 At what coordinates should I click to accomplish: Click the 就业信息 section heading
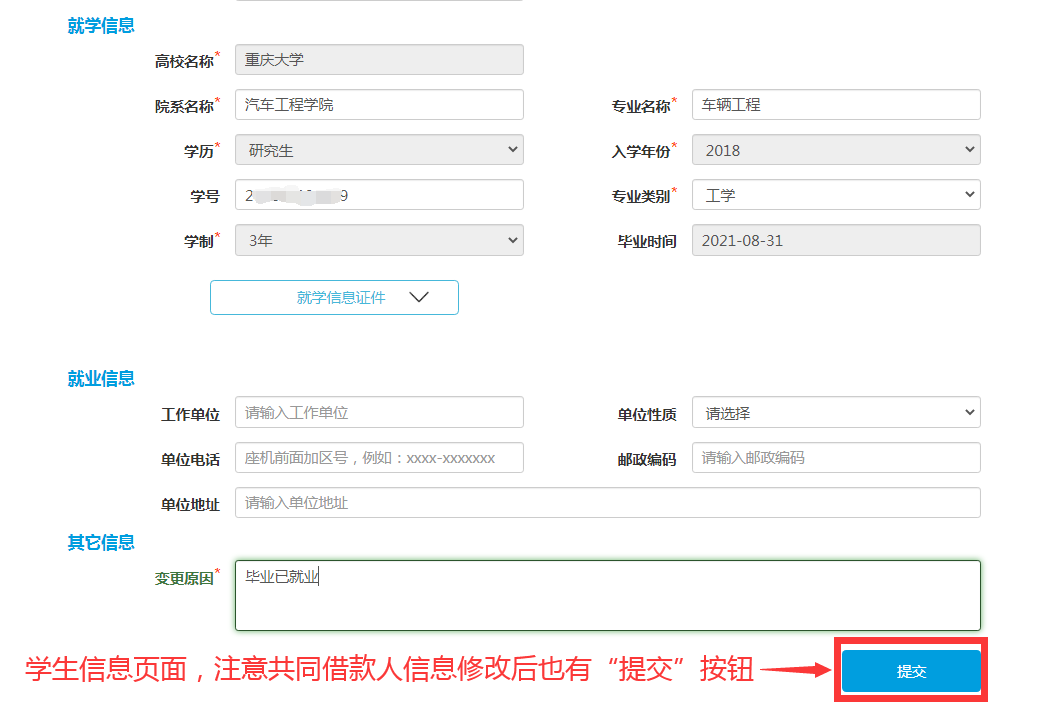(101, 379)
